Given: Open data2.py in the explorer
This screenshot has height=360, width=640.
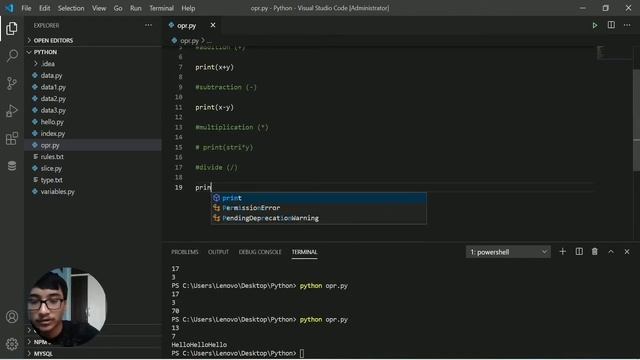Looking at the screenshot, I should click(x=53, y=98).
